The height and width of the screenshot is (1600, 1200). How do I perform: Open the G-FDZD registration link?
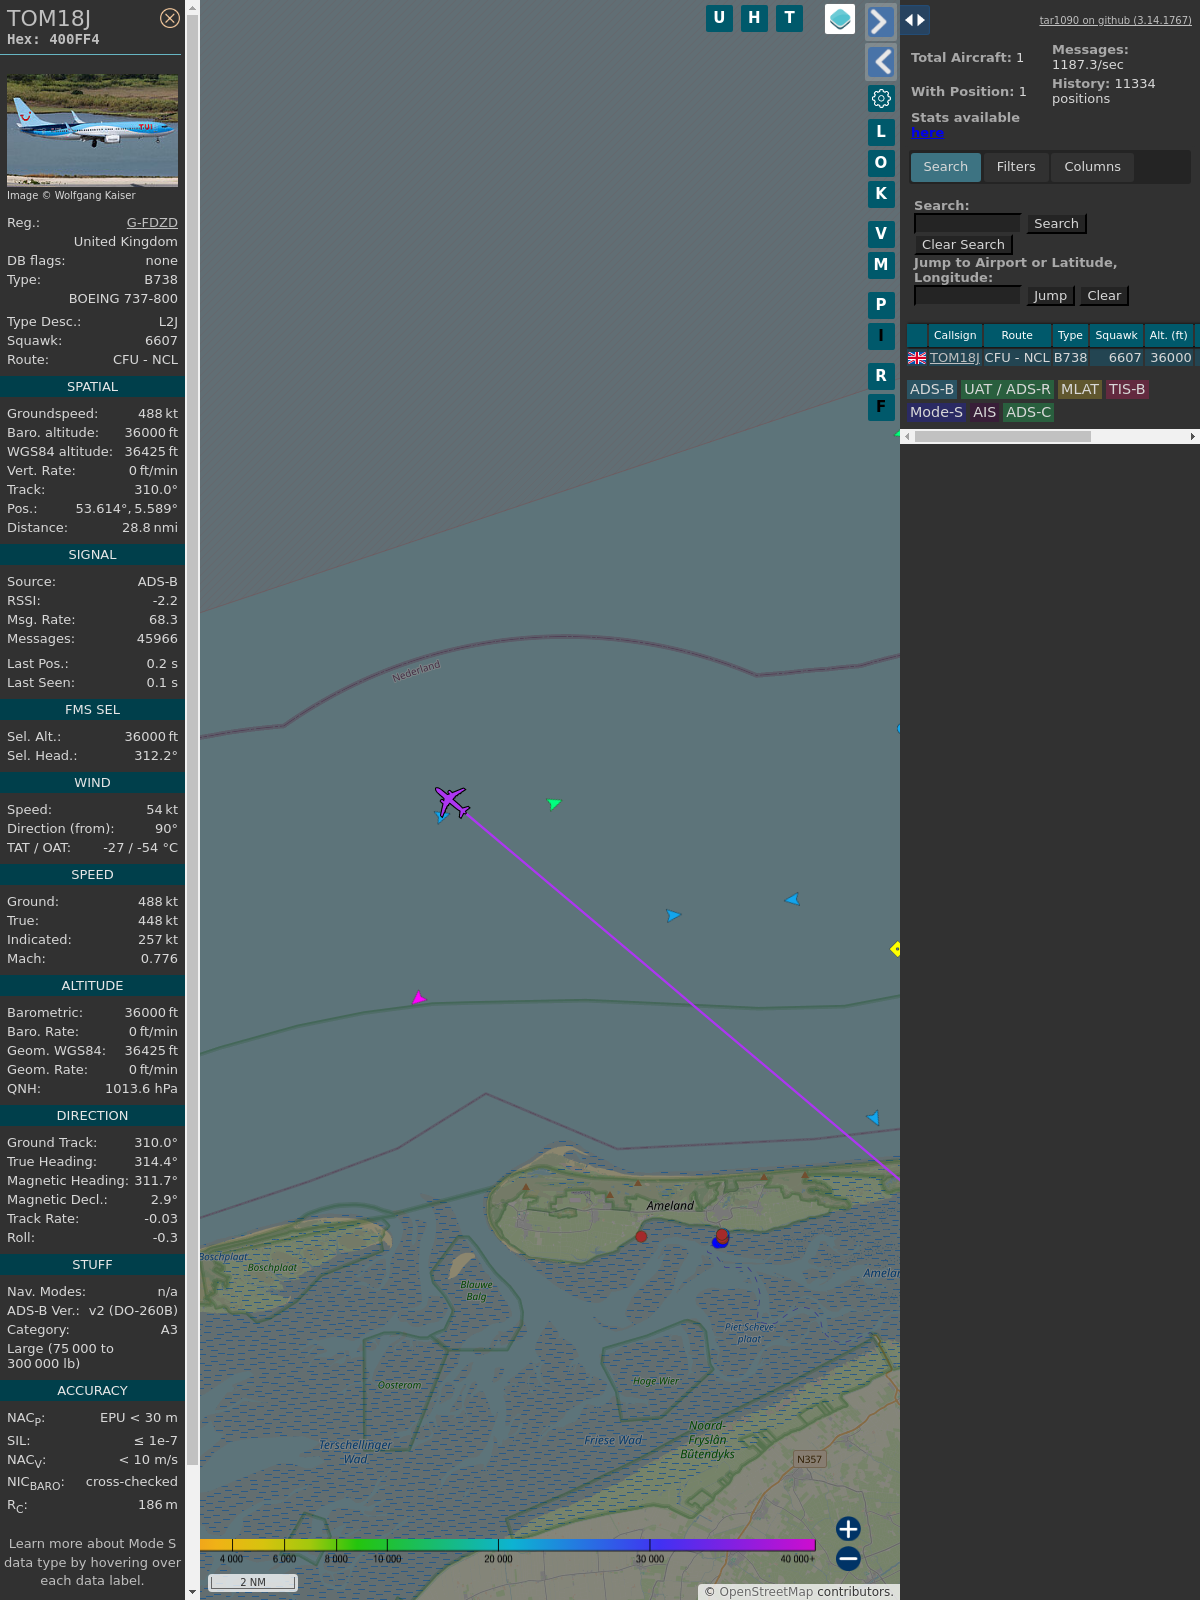pos(152,223)
